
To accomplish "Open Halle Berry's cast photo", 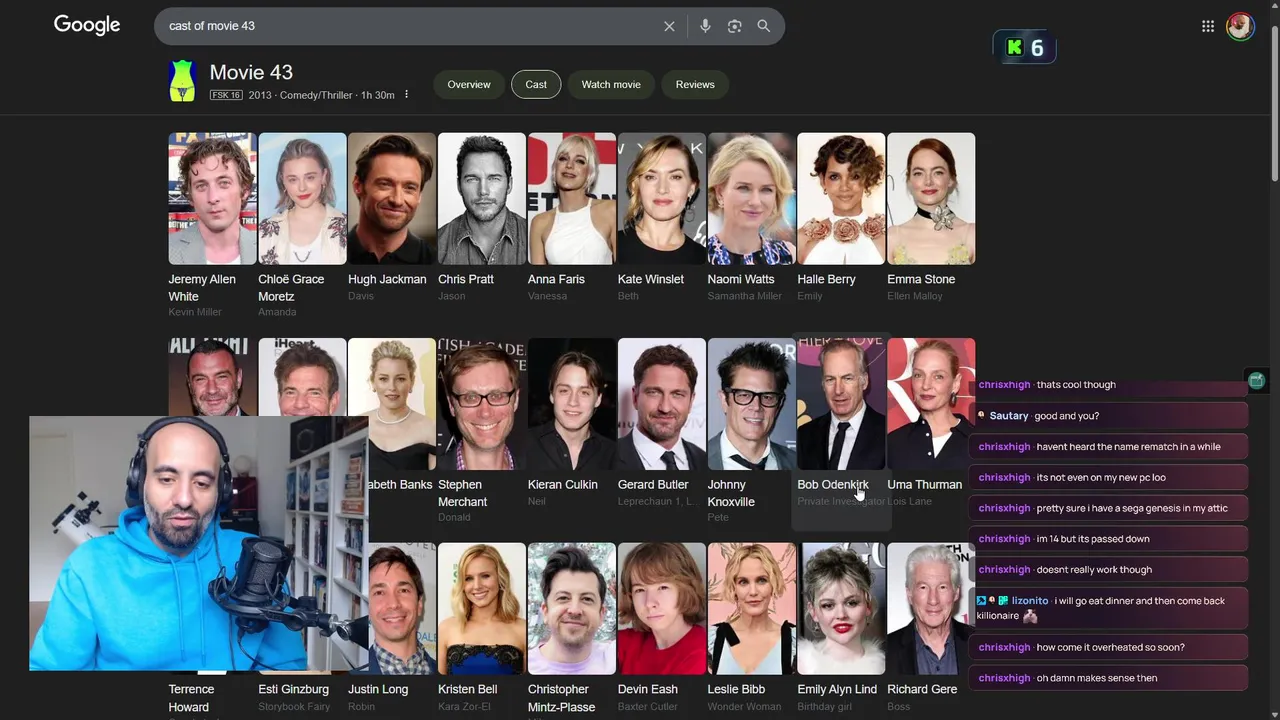I will click(841, 199).
